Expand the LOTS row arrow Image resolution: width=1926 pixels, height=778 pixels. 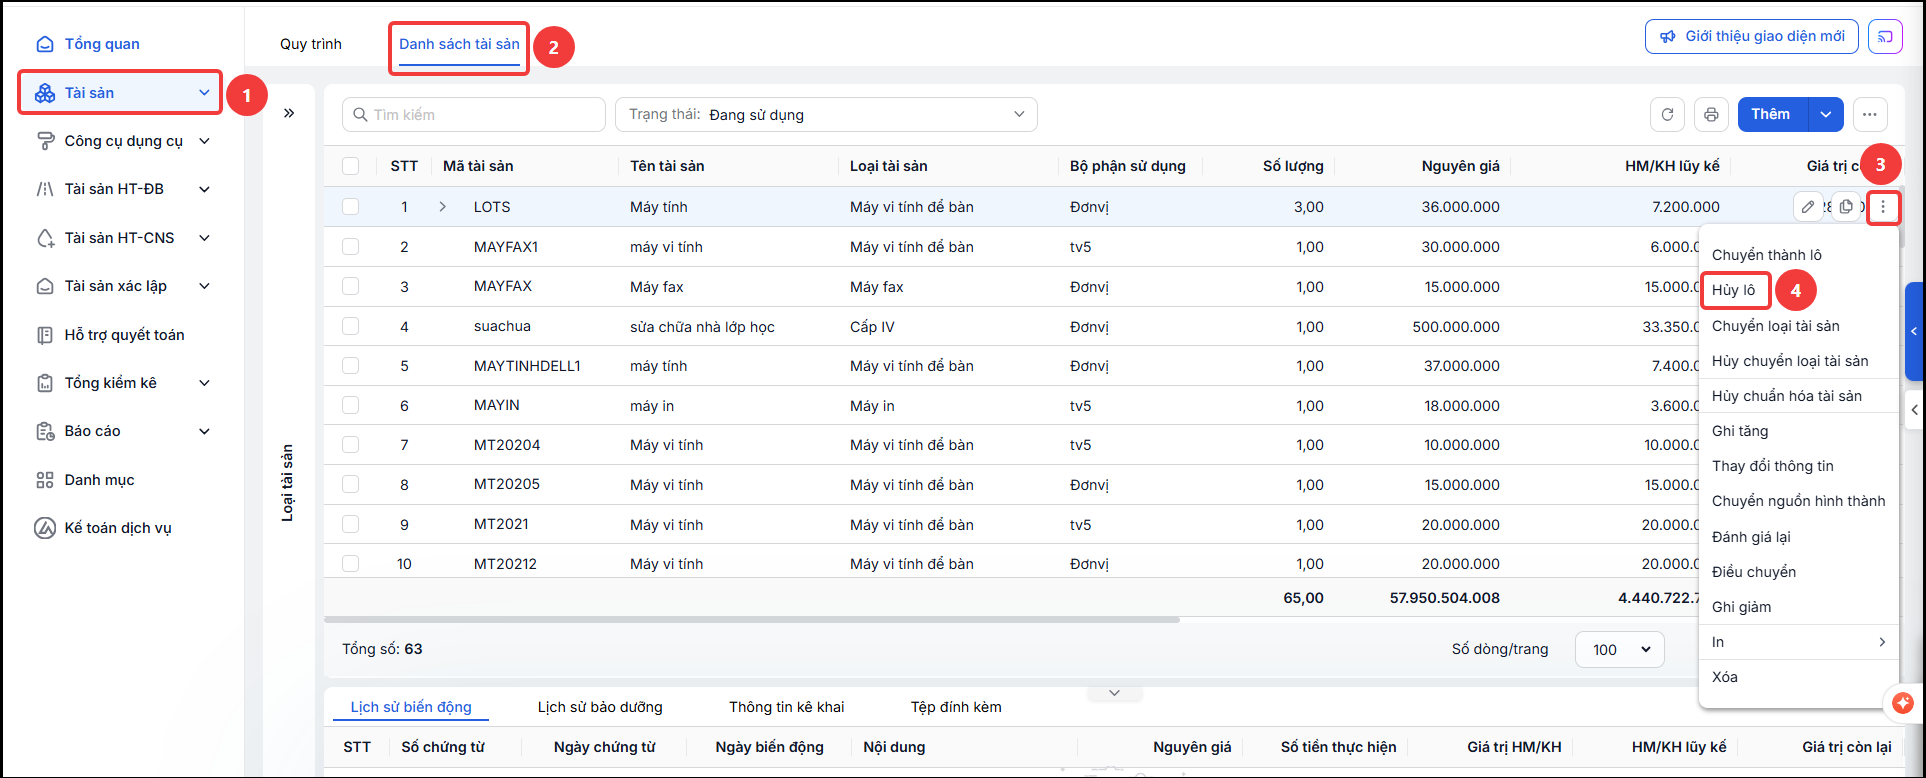click(x=443, y=207)
